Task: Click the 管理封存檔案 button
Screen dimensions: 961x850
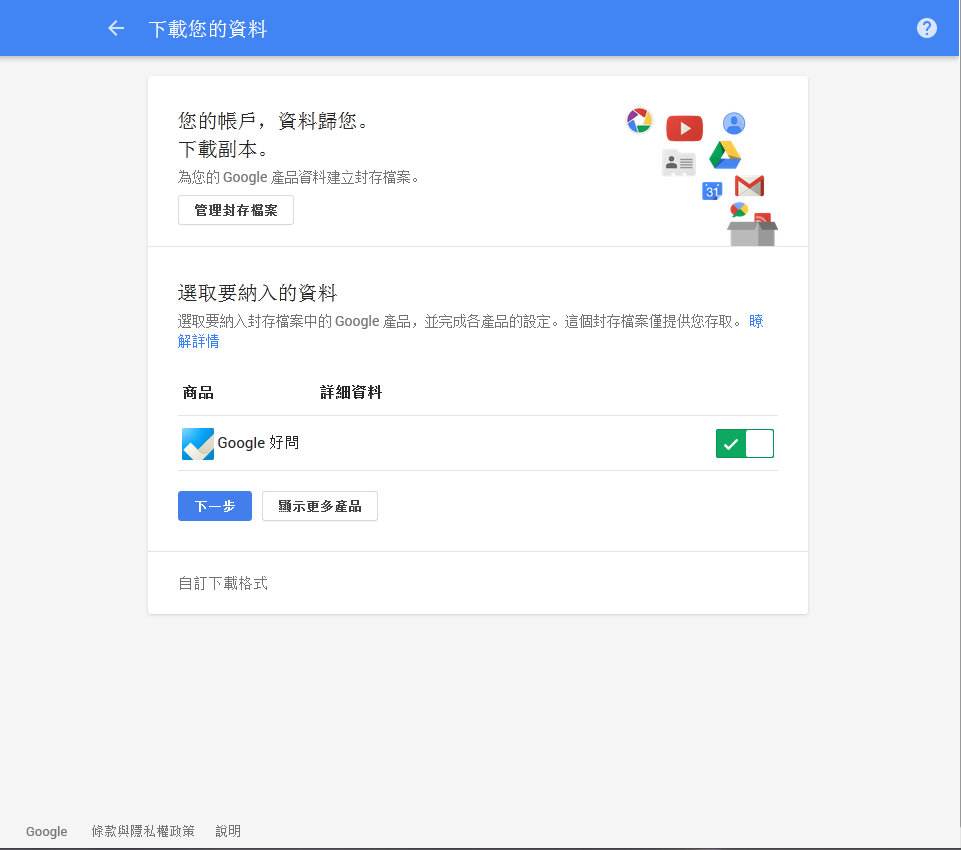Action: point(235,210)
